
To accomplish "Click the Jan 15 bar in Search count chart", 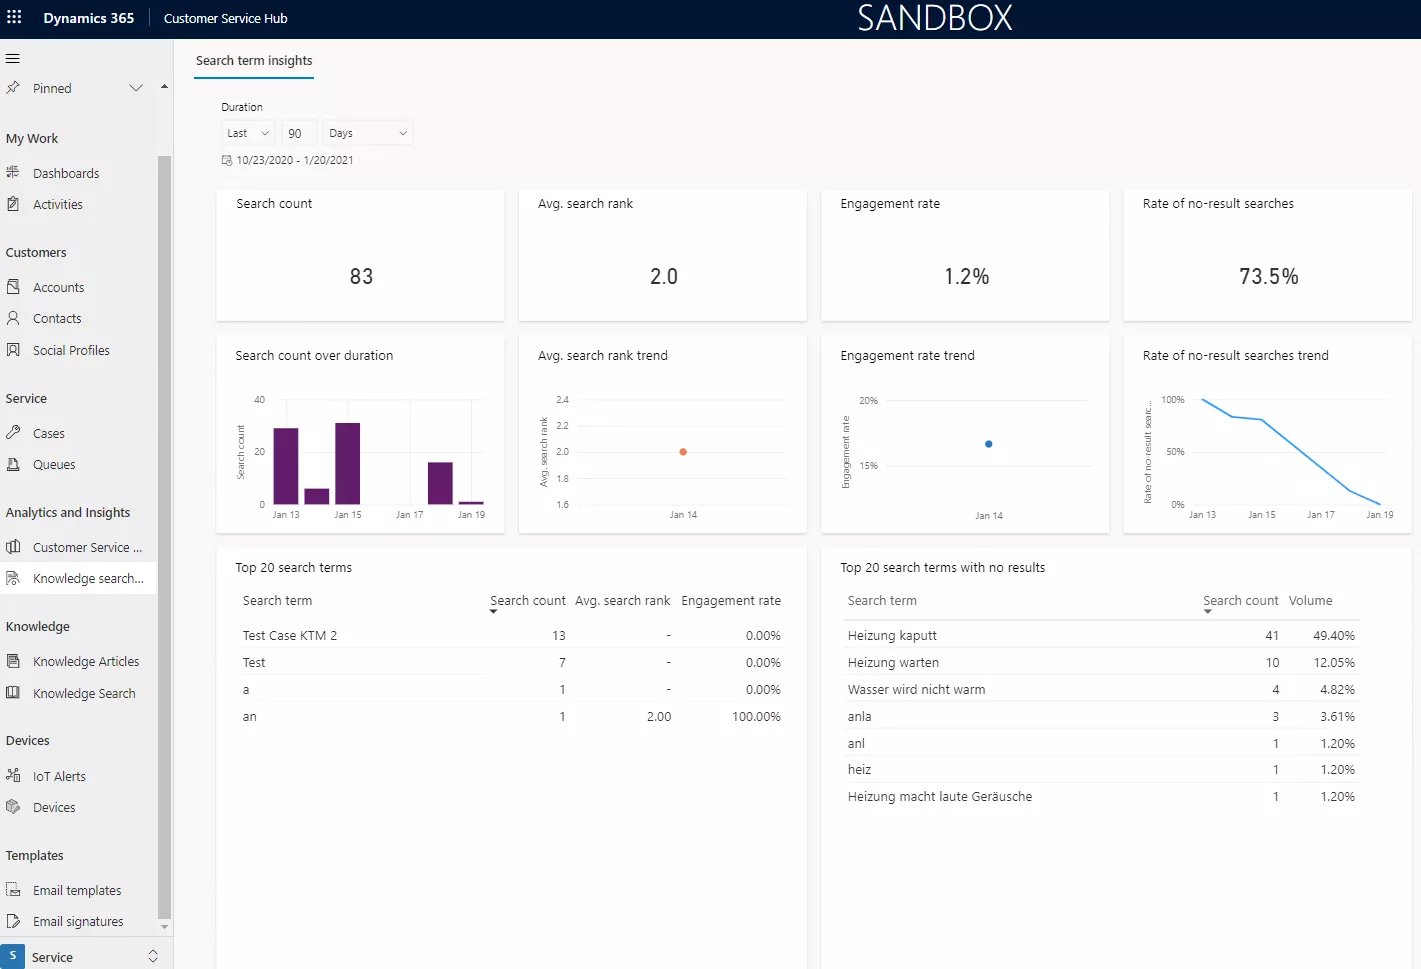I will point(347,463).
